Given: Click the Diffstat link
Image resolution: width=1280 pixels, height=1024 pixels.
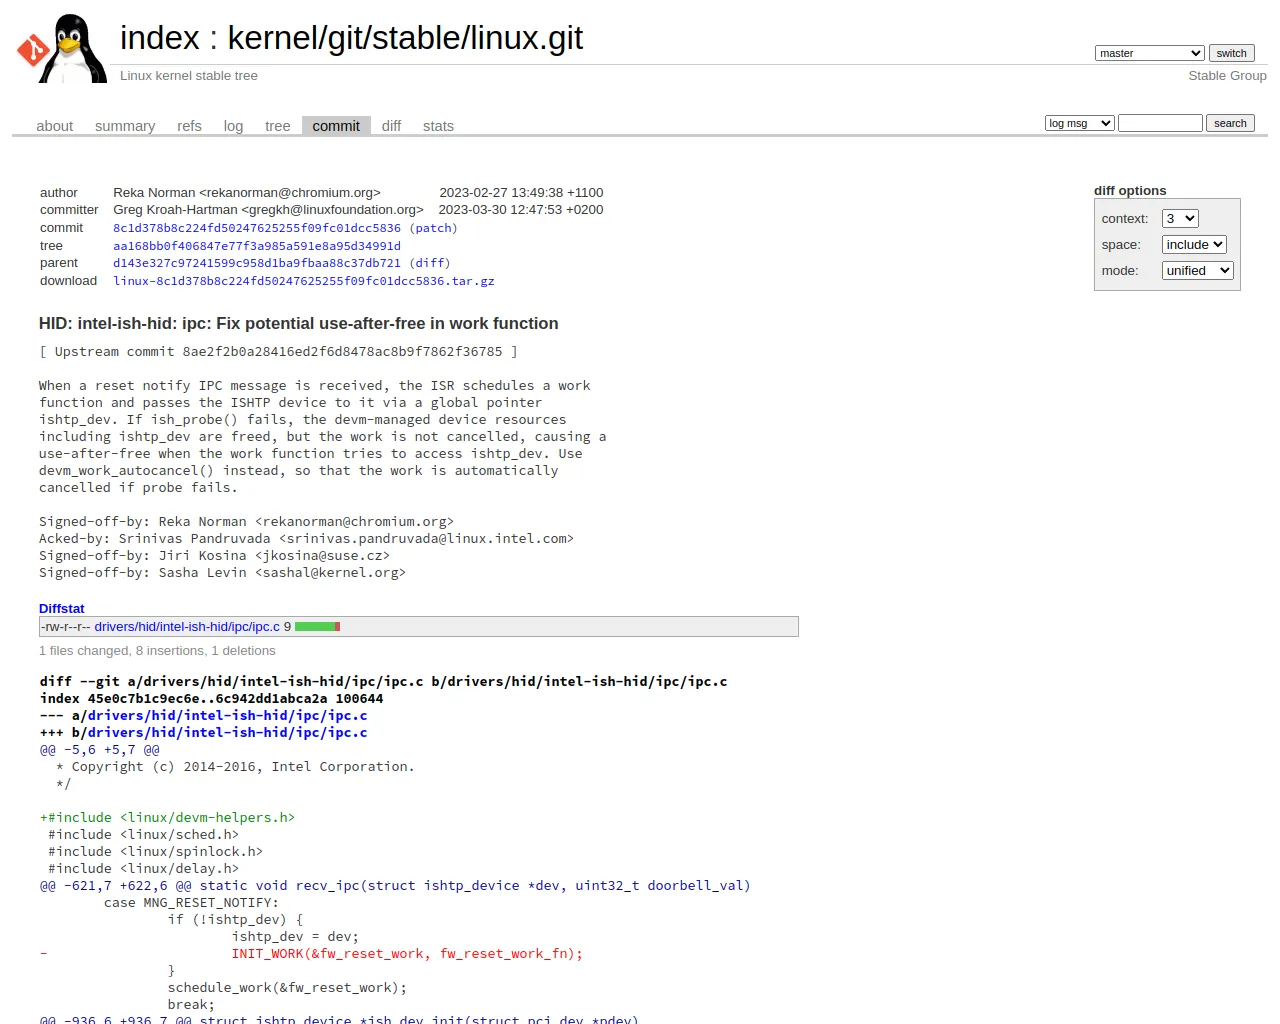Looking at the screenshot, I should click(62, 608).
